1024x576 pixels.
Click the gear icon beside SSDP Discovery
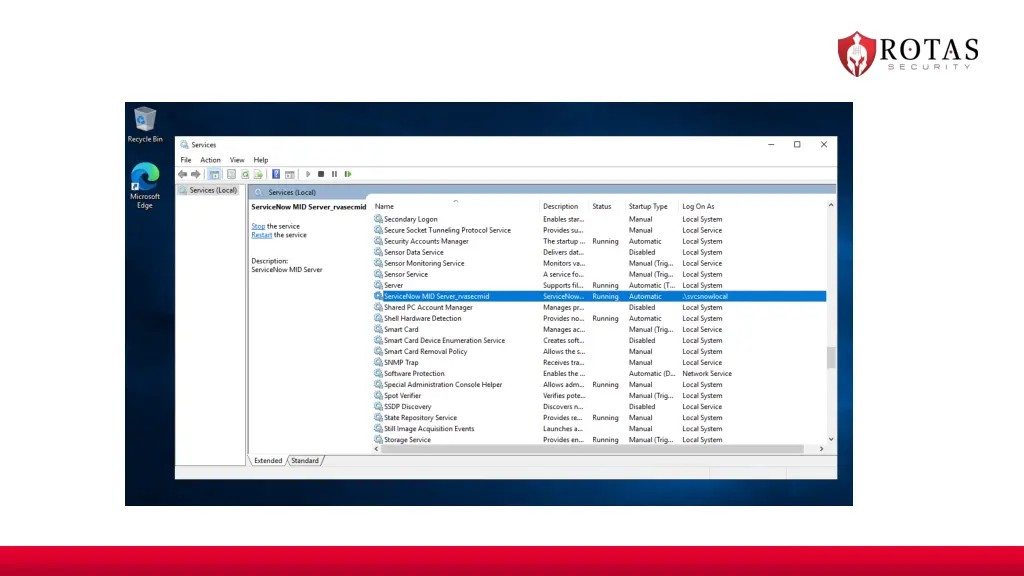click(x=378, y=406)
